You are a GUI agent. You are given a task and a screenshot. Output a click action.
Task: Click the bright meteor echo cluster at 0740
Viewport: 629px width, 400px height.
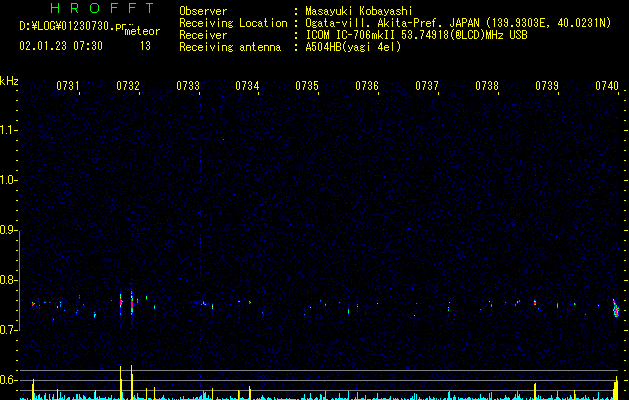[616, 309]
